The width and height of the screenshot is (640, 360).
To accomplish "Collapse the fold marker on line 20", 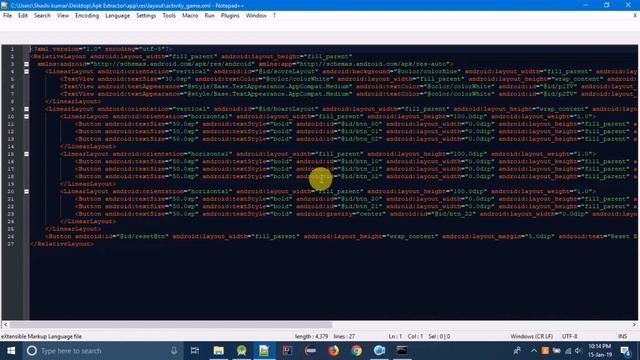I will [27, 191].
